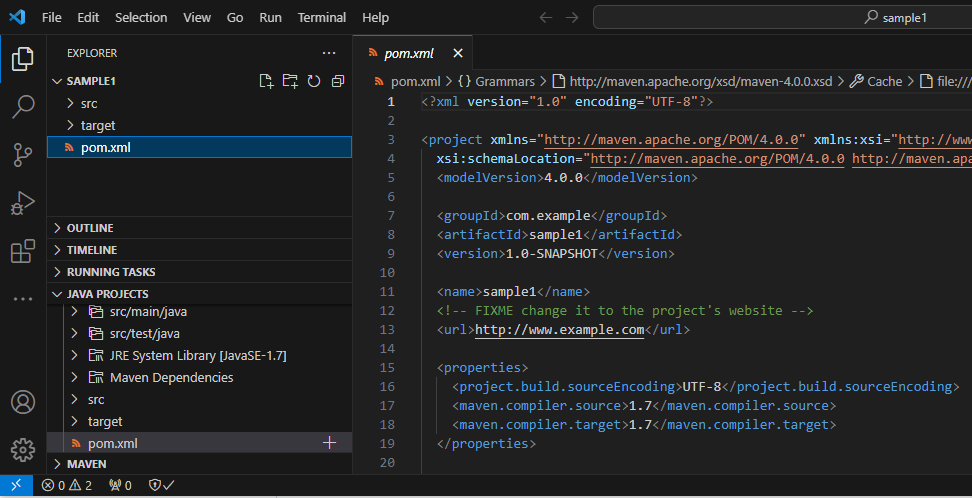Click the www.example.com URL link
This screenshot has height=498, width=972.
point(559,329)
